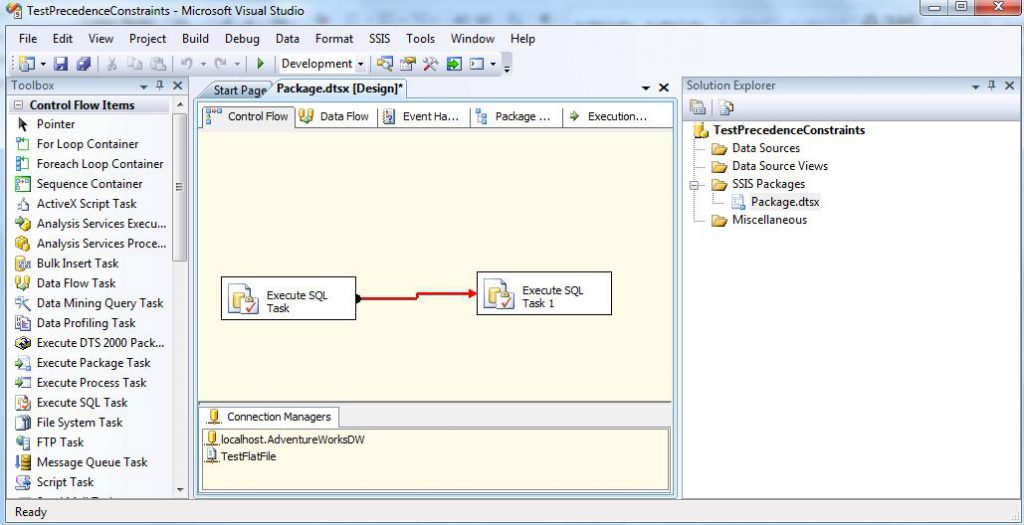1024x525 pixels.
Task: Toggle auto-hide pin on Toolbox panel
Action: 160,86
